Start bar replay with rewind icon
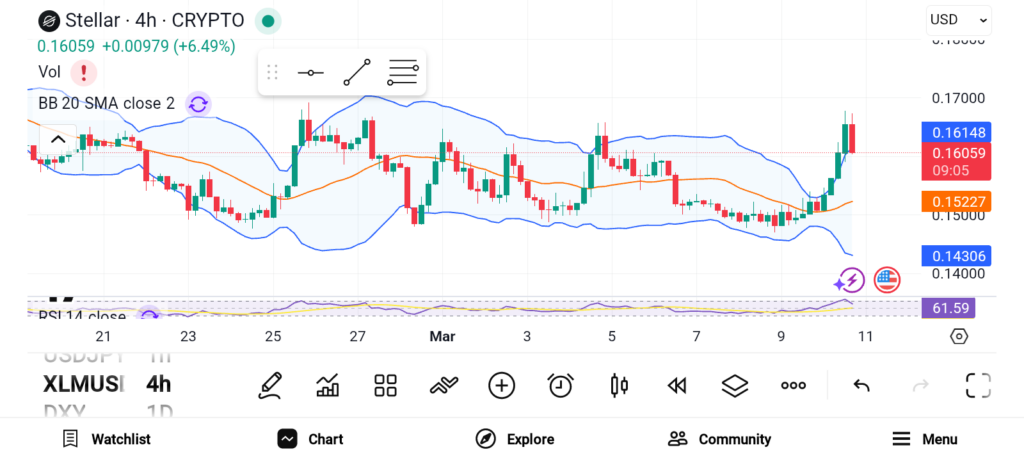Screen dimensions: 1024x461 pyautogui.click(x=677, y=385)
